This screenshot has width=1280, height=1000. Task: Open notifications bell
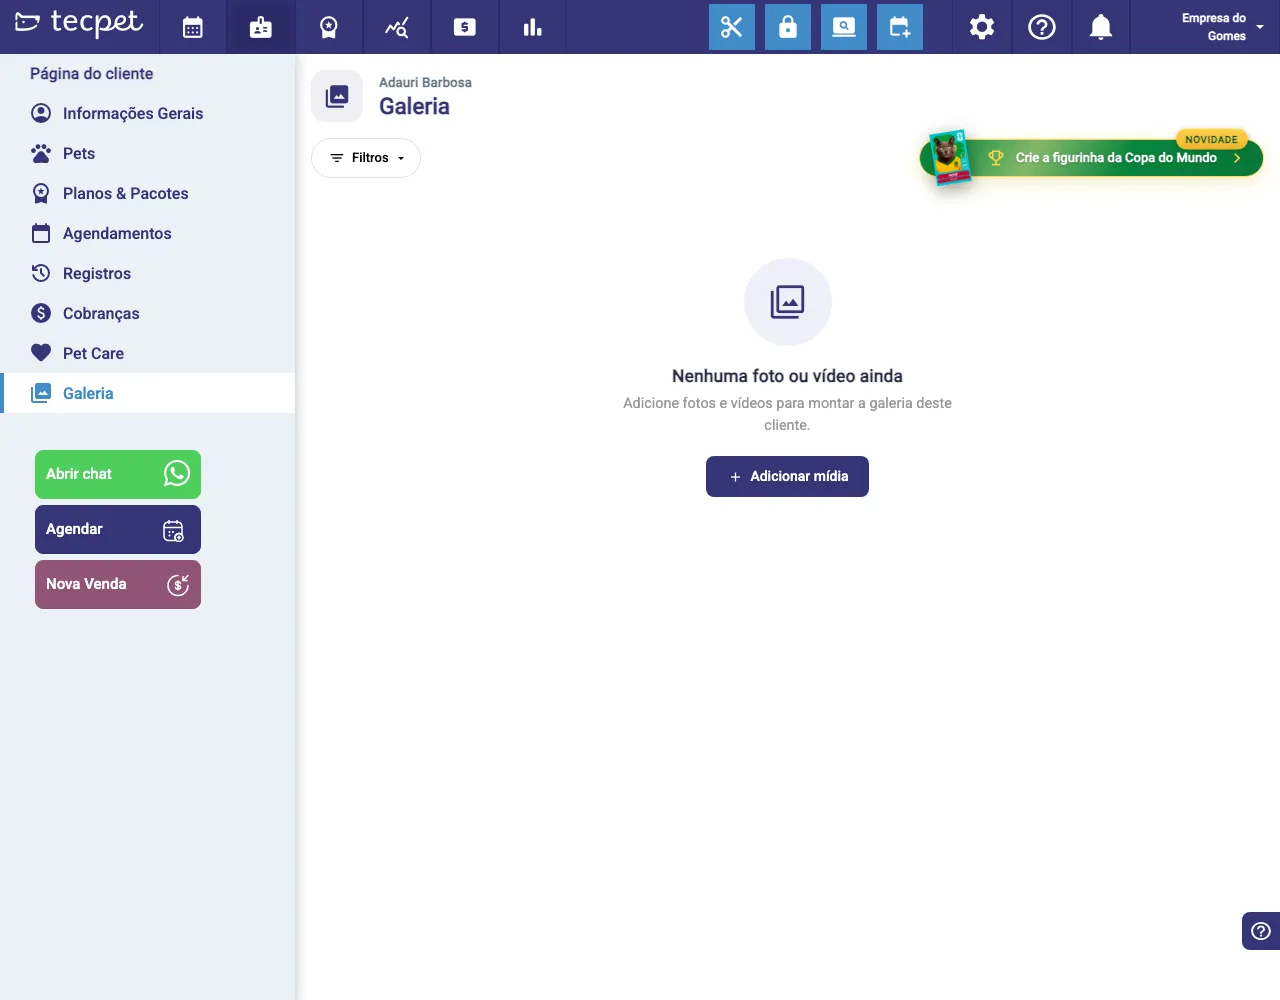(1101, 27)
